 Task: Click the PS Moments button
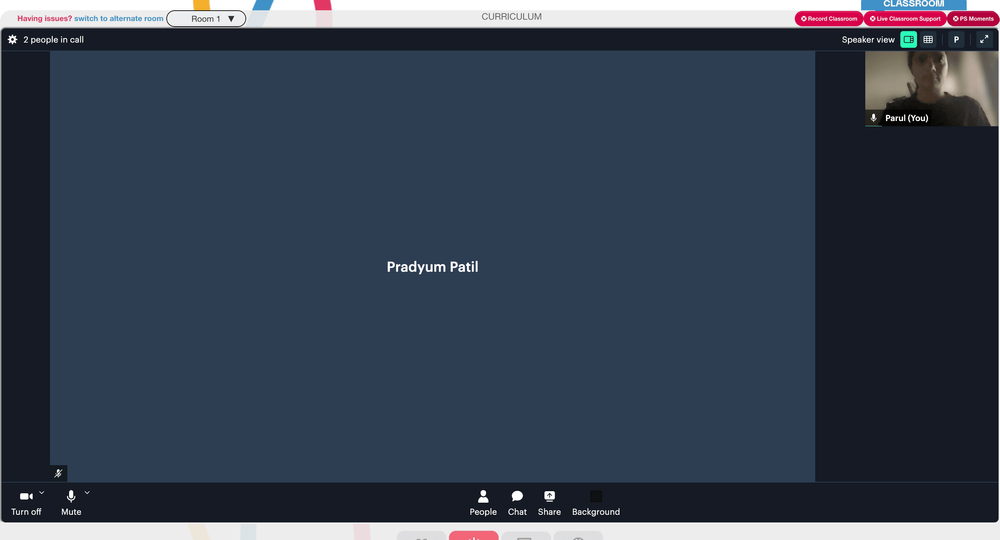coord(973,18)
